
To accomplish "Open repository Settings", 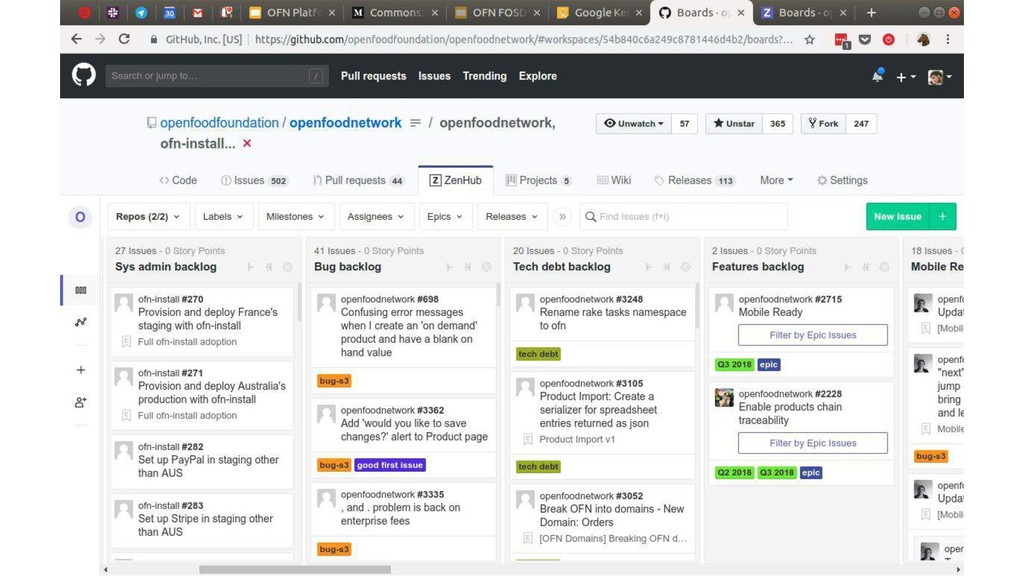I will coord(842,180).
